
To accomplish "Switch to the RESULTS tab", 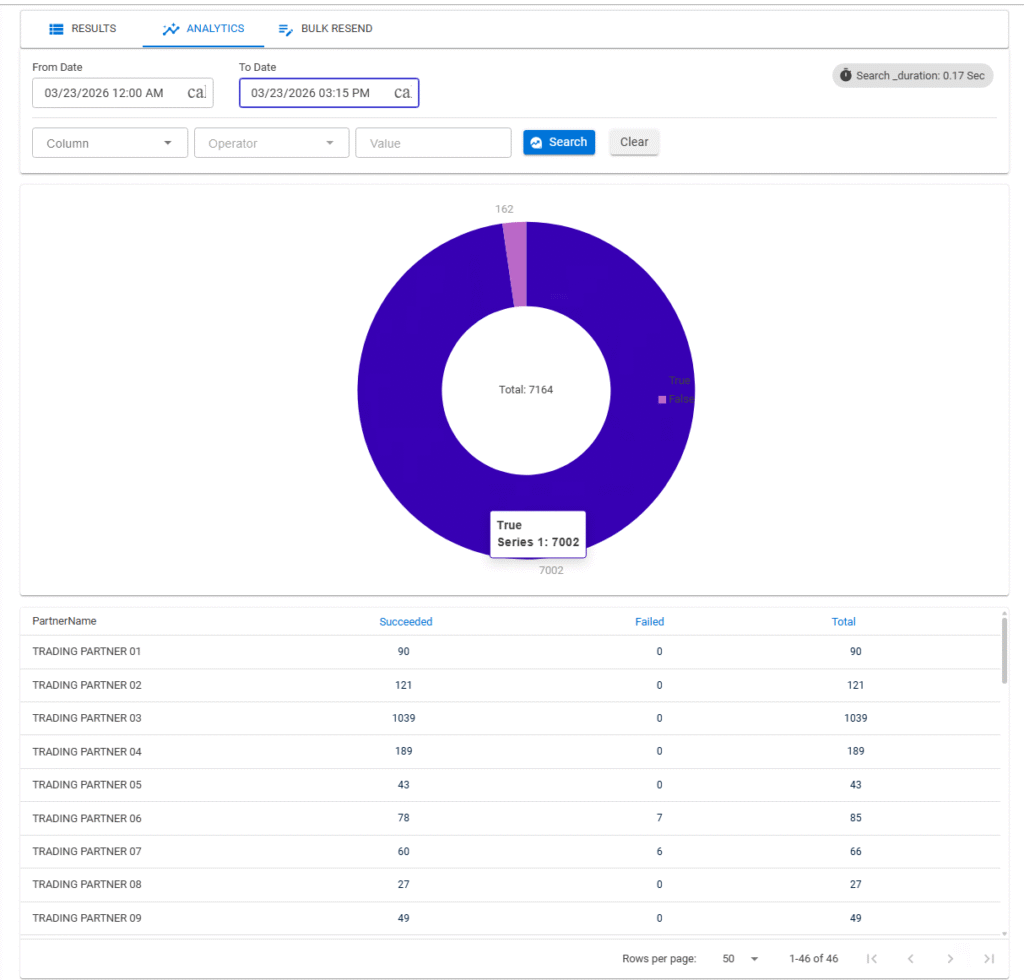I will (82, 28).
